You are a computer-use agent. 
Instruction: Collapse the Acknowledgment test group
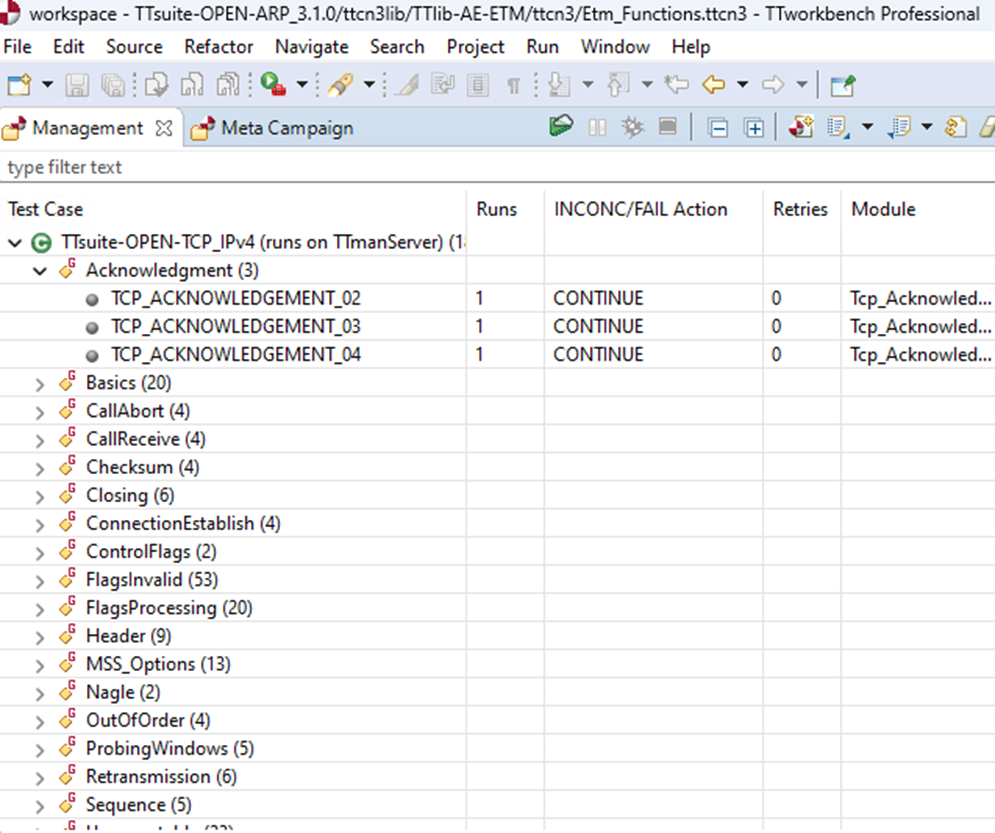[41, 271]
